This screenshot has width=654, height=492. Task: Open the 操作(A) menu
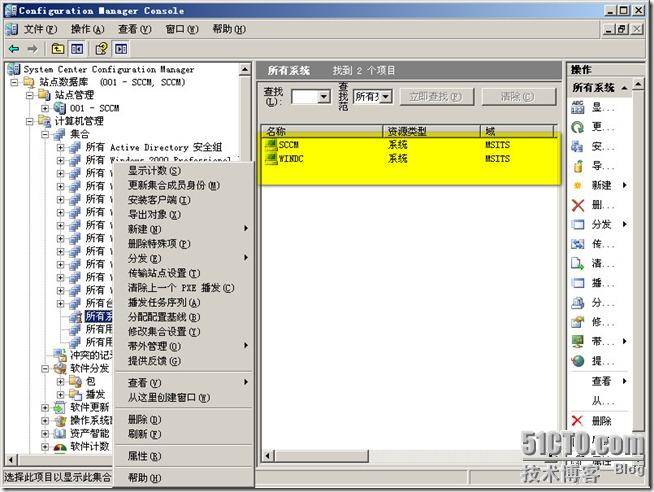click(87, 29)
